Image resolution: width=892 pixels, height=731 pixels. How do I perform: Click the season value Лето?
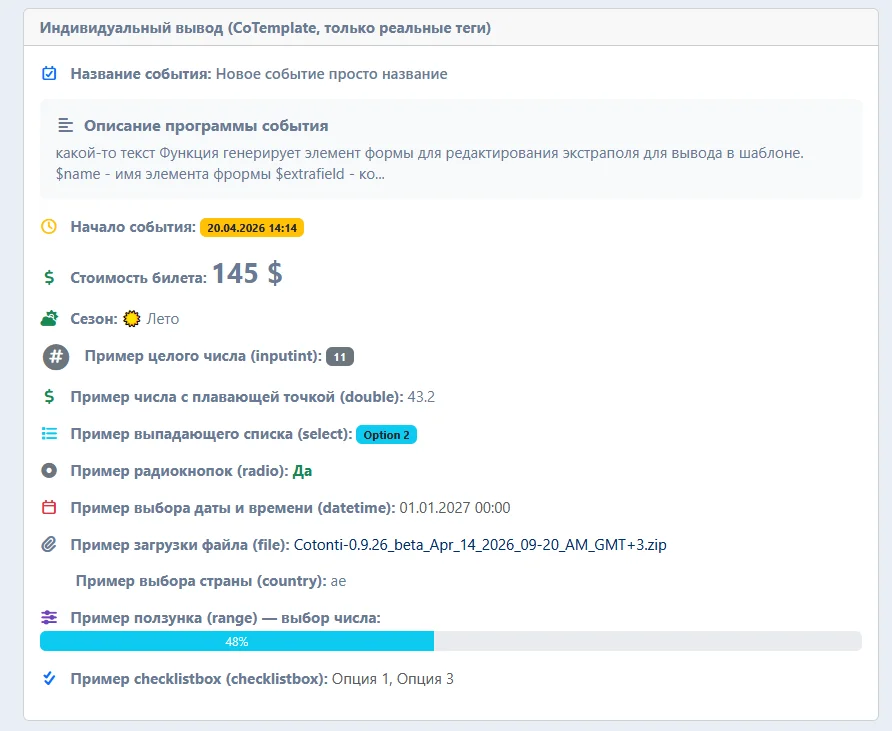(x=163, y=319)
